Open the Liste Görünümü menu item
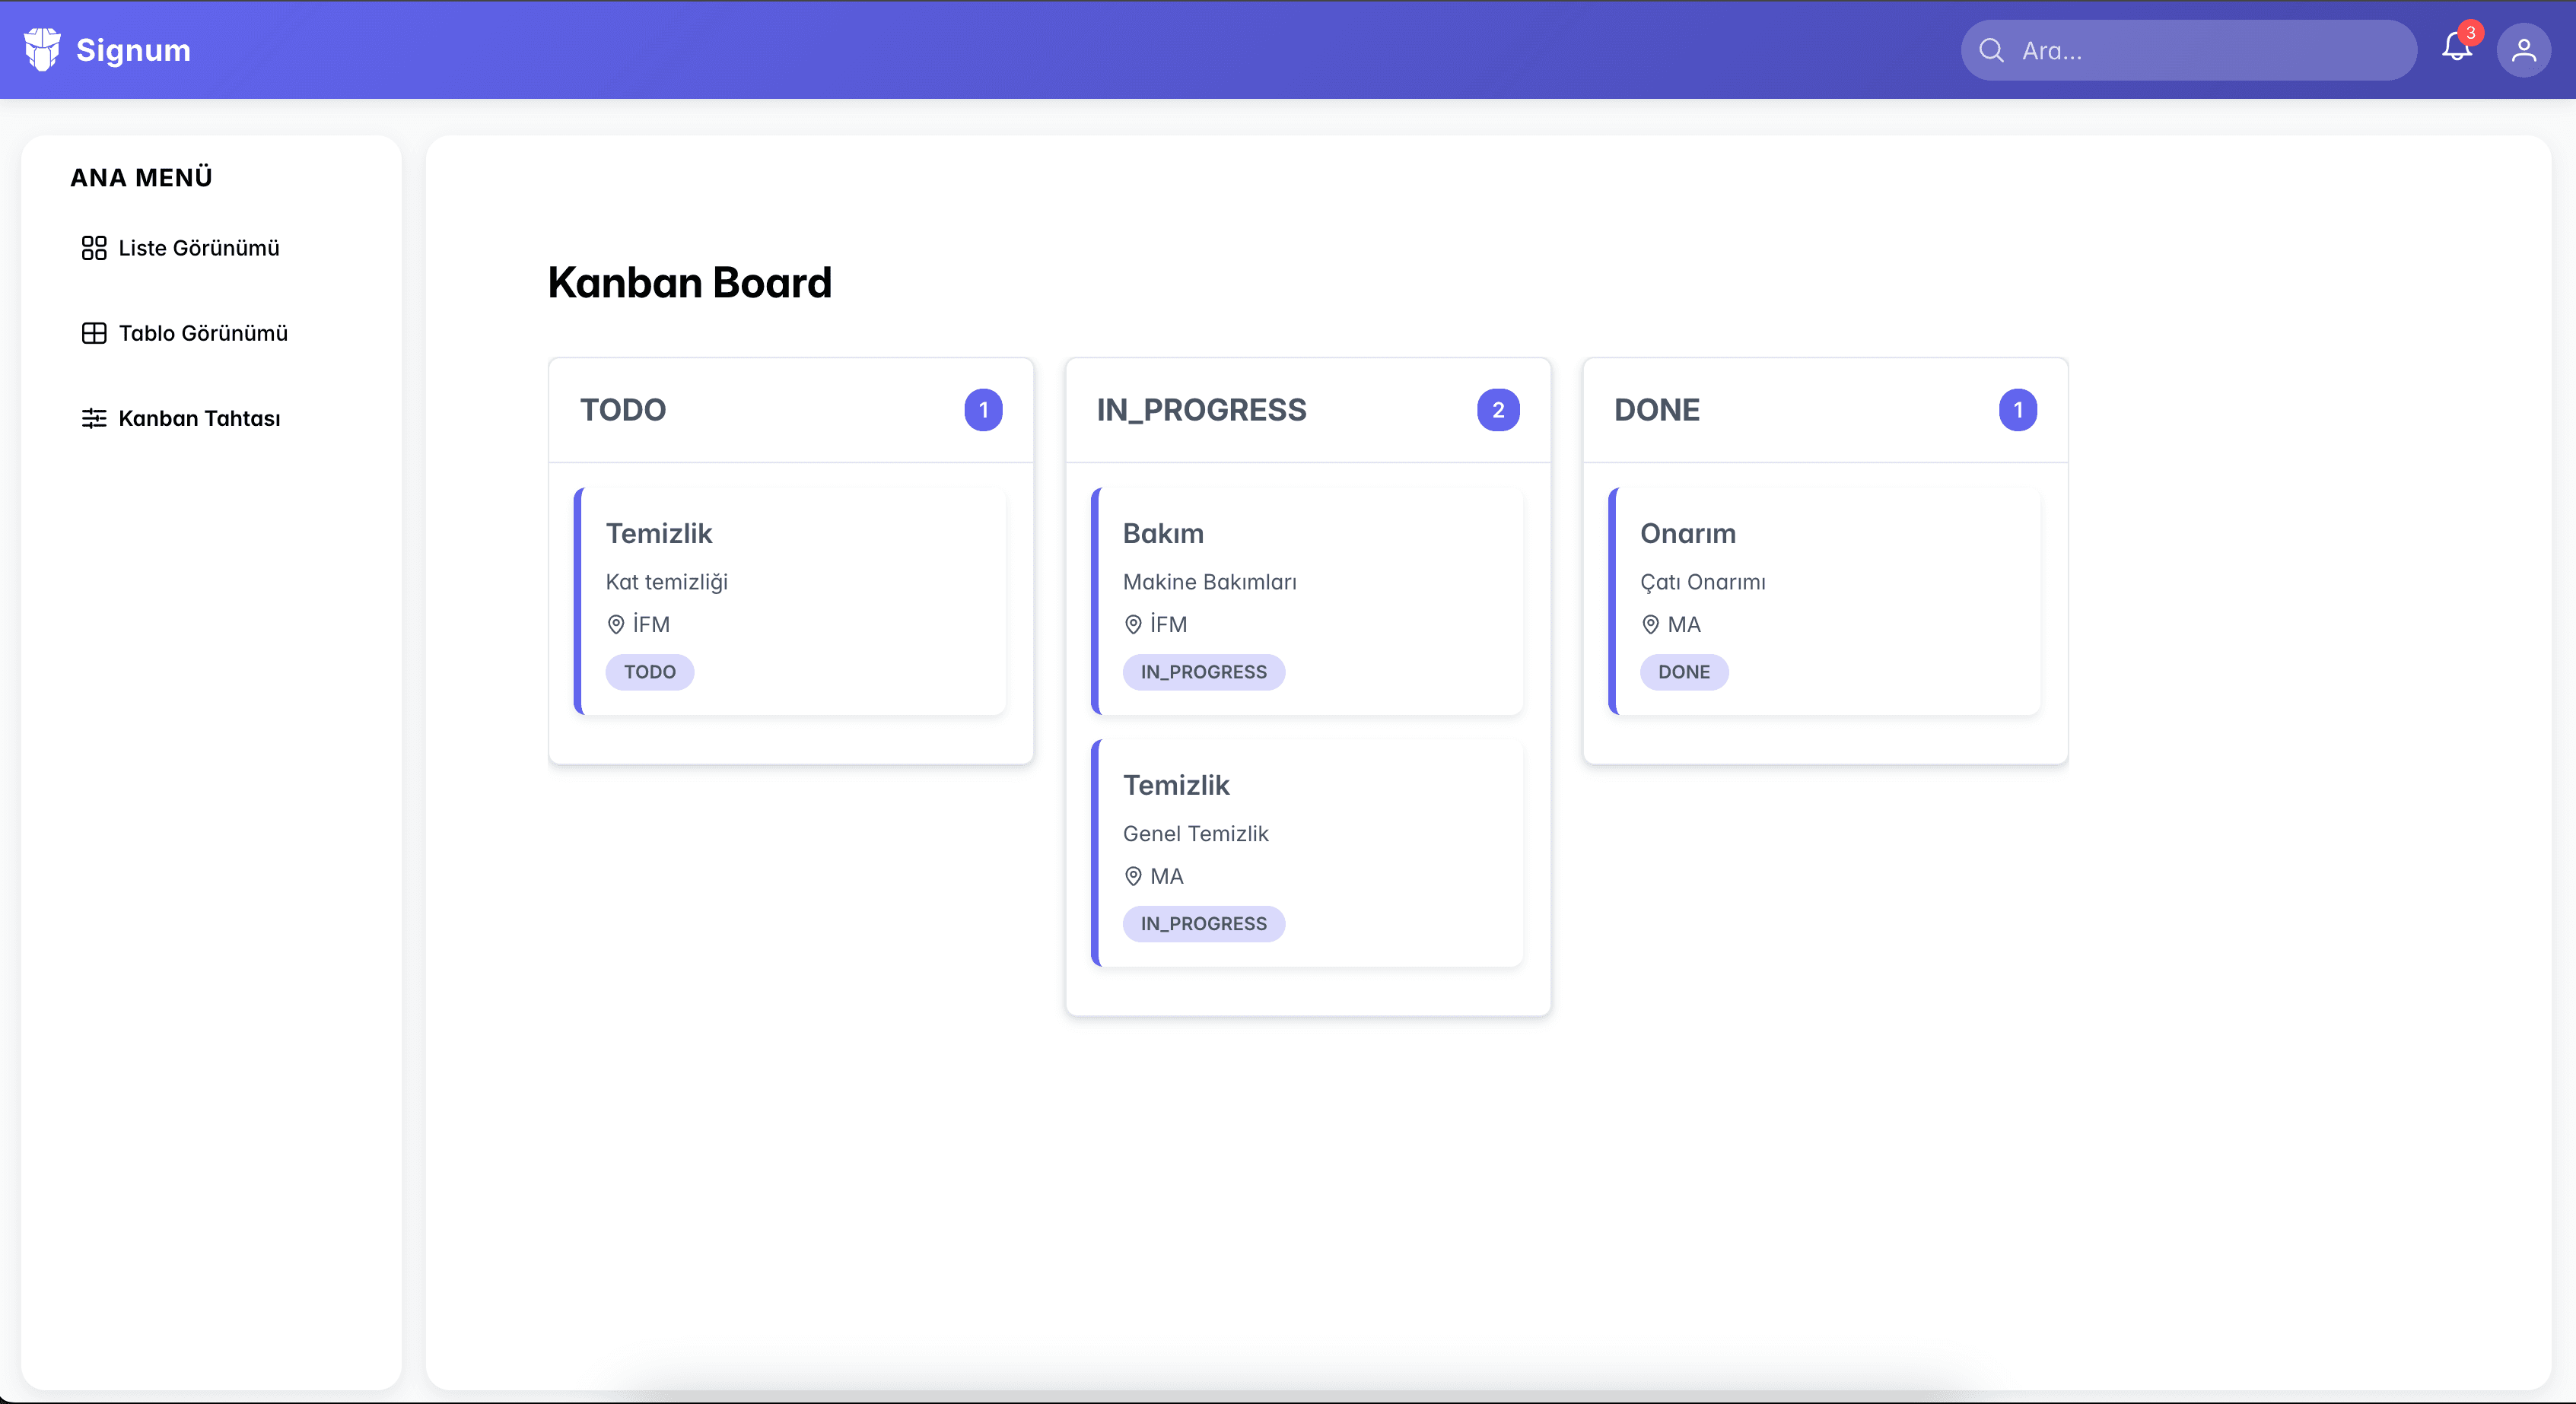 coord(198,248)
